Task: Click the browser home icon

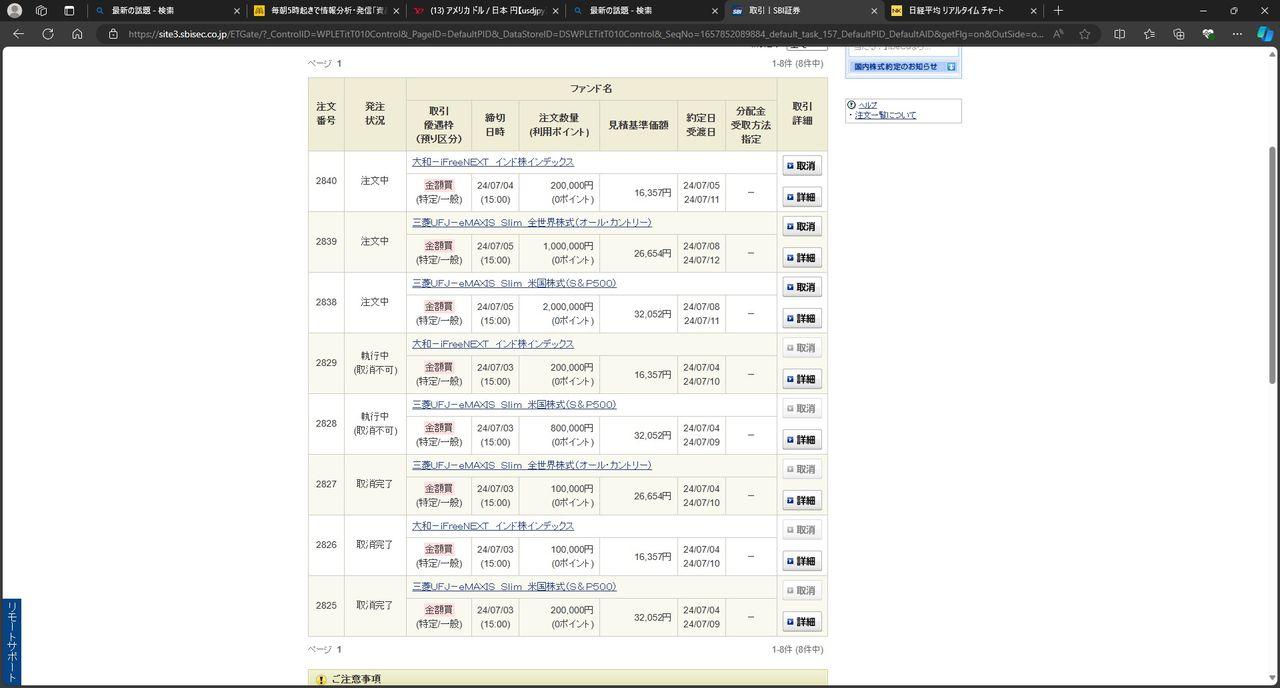Action: point(77,33)
